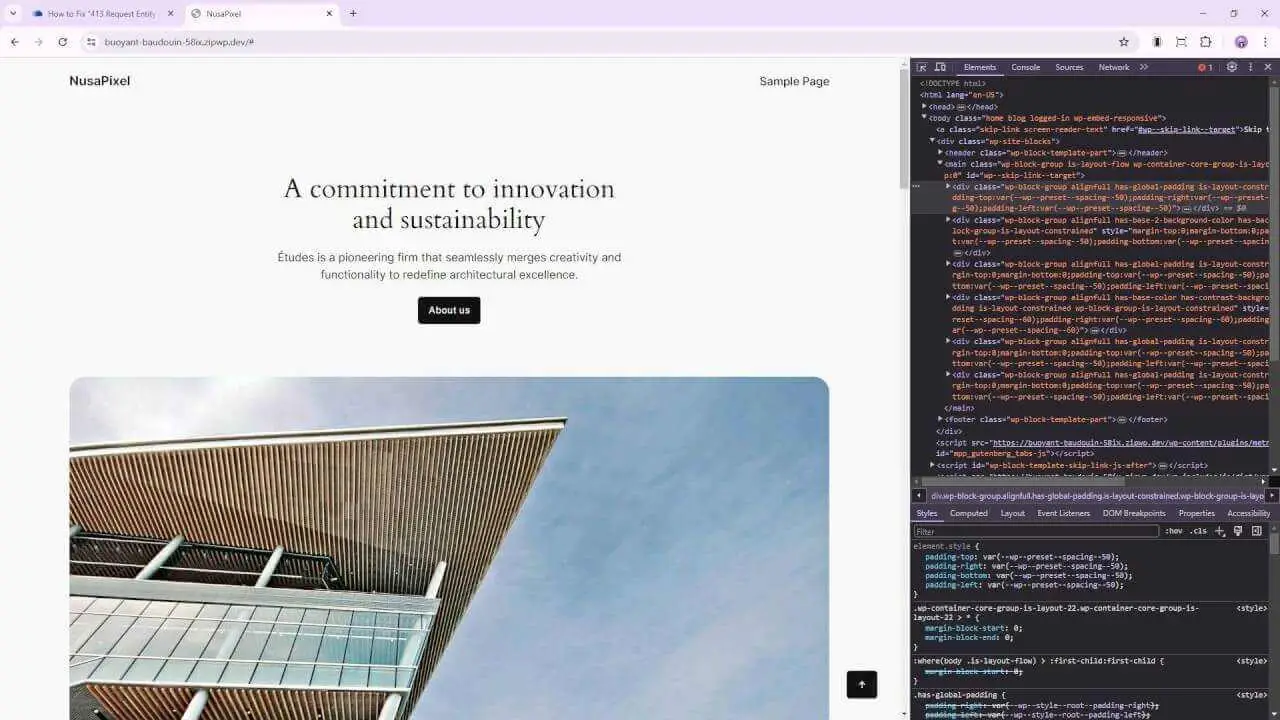This screenshot has width=1280, height=720.
Task: Toggle the :hov element state panel
Action: click(x=1173, y=531)
